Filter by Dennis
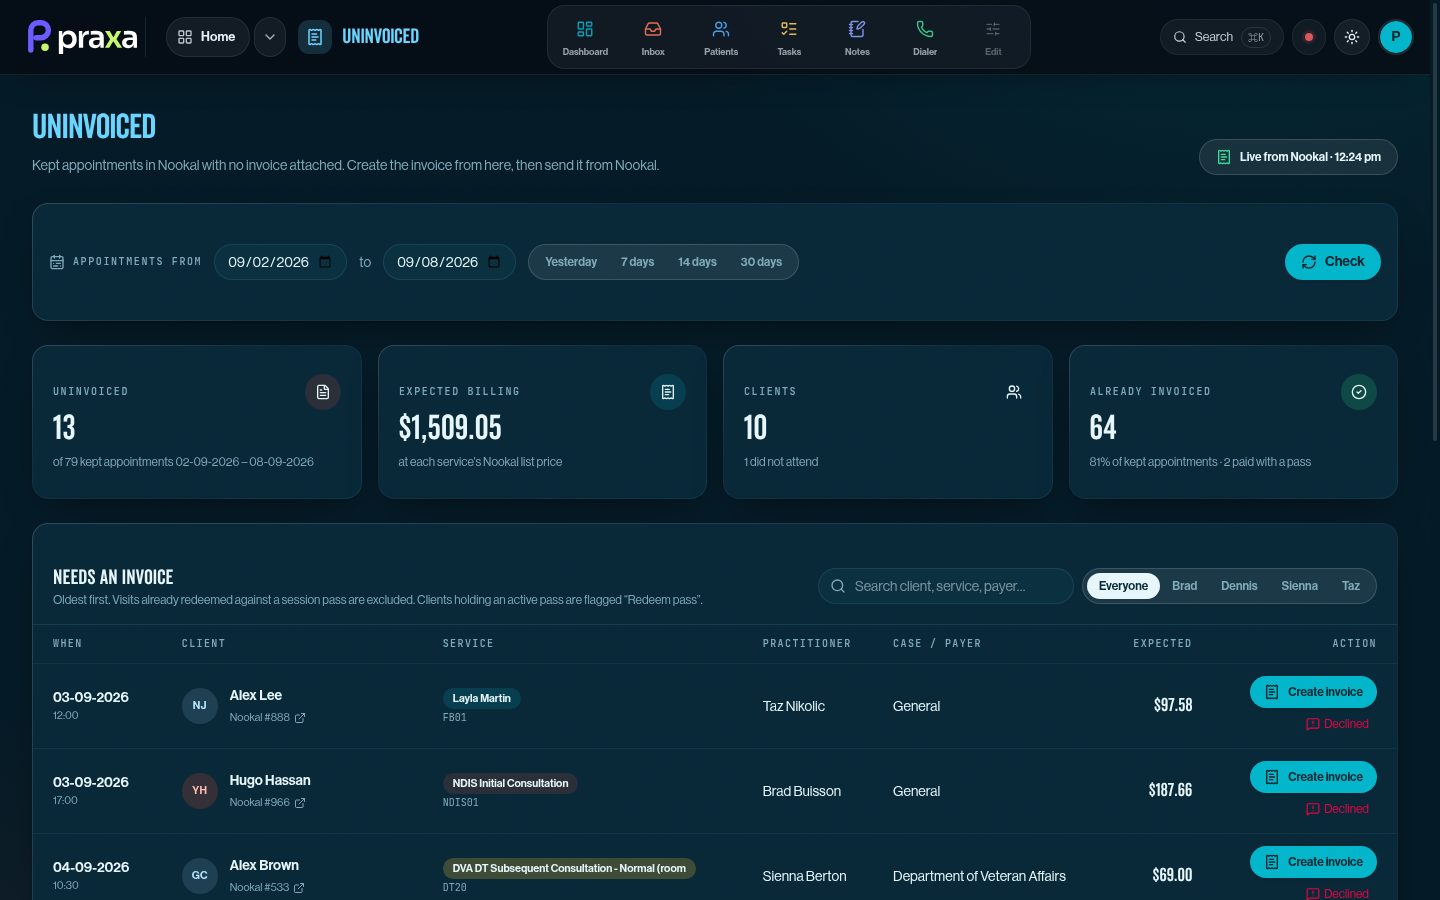This screenshot has height=900, width=1440. [x=1239, y=586]
